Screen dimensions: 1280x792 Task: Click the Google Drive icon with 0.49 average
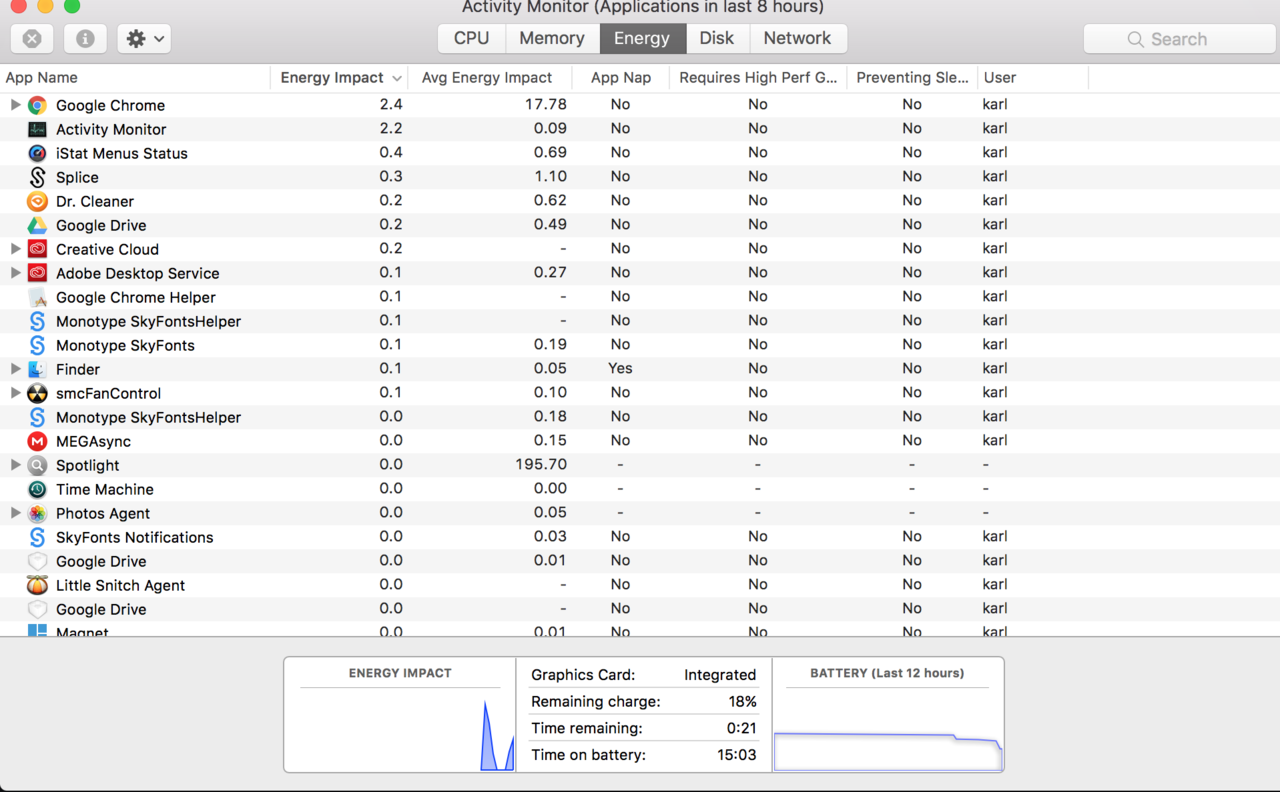coord(37,225)
